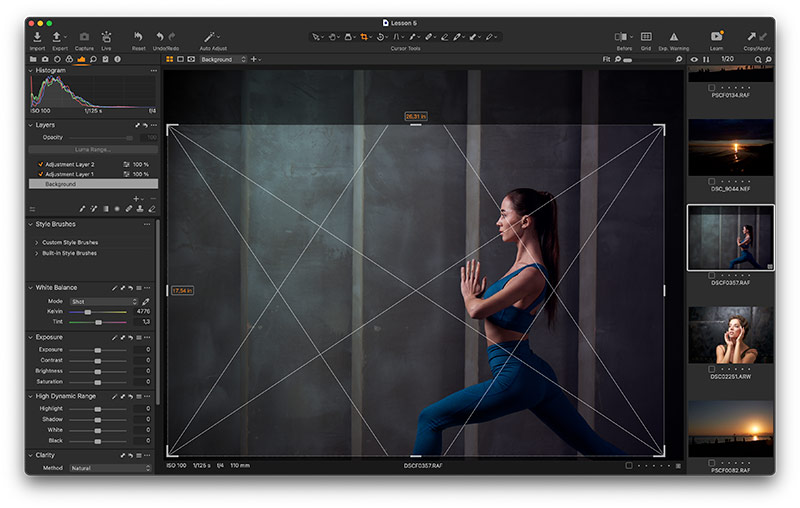
Task: Open the Exposure histogram tool tab
Action: (x=81, y=59)
